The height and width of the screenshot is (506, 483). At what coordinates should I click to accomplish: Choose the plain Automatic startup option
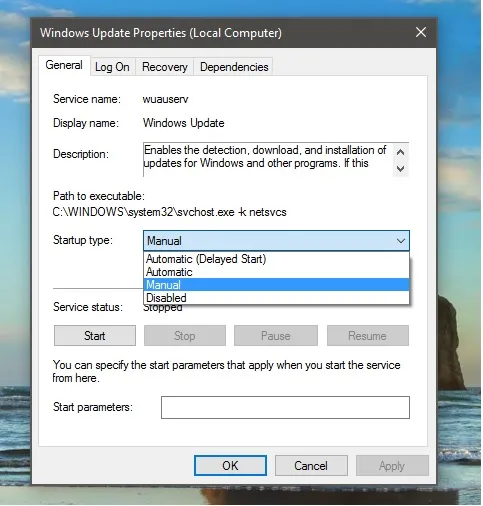pos(276,272)
